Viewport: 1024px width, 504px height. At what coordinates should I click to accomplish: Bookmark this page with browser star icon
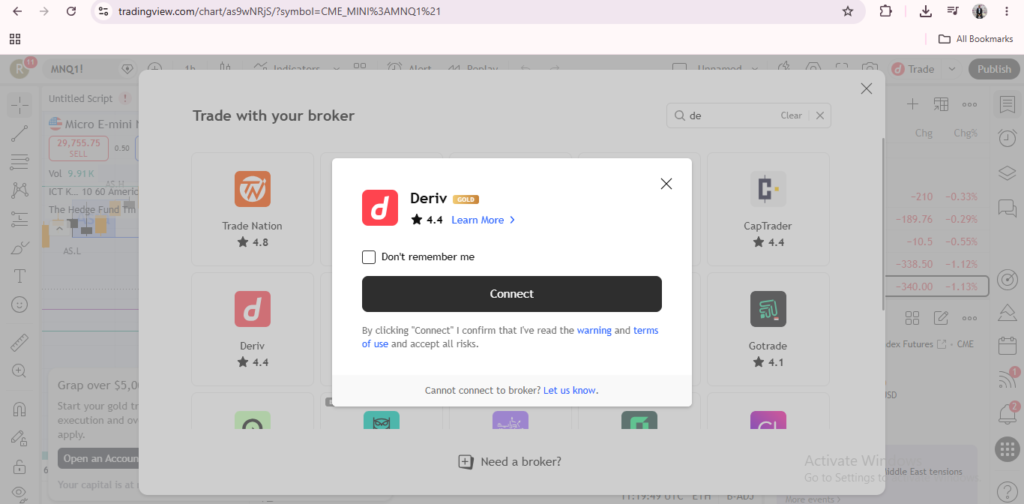(848, 11)
